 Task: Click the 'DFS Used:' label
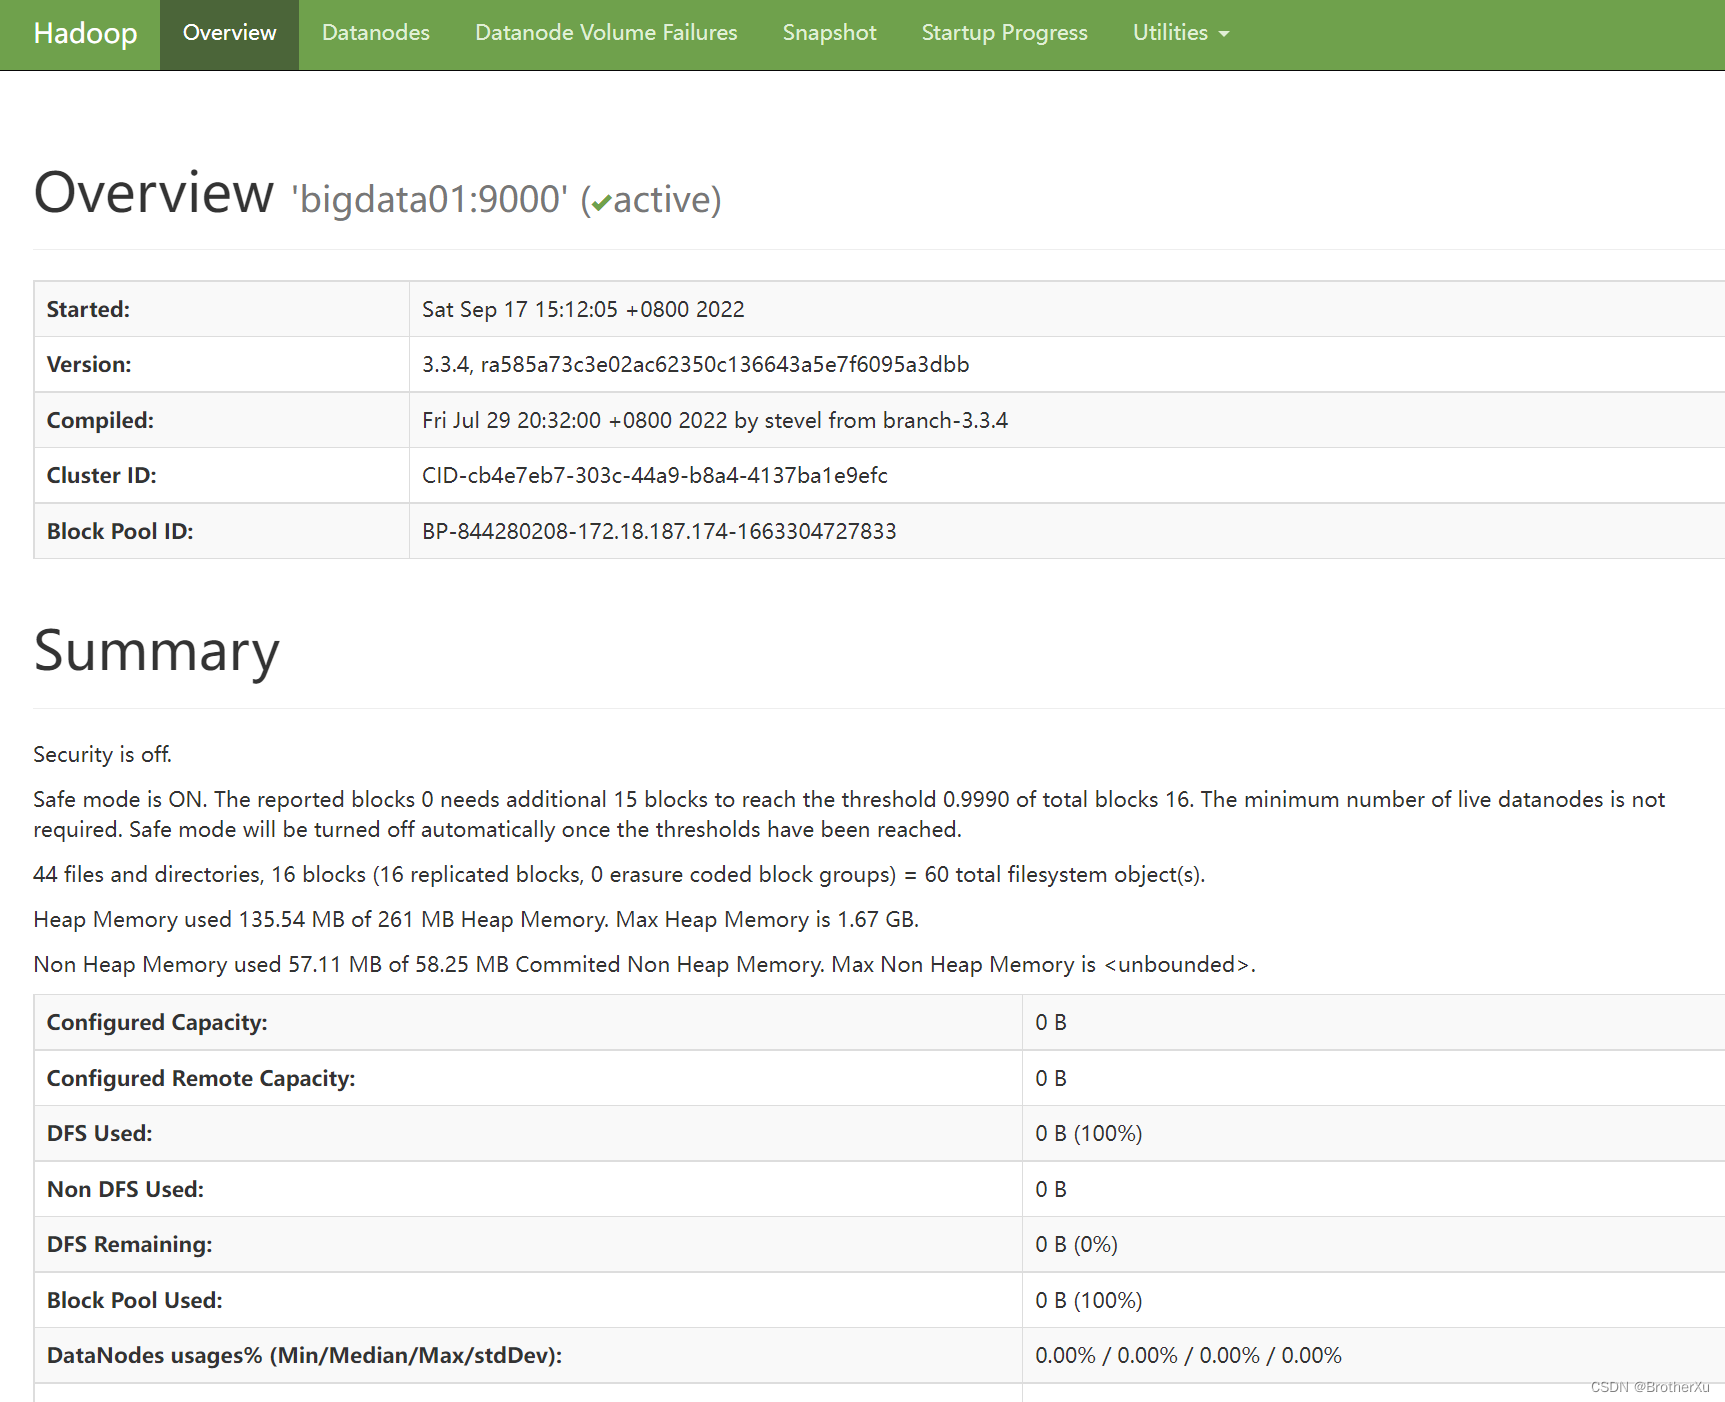click(100, 1133)
